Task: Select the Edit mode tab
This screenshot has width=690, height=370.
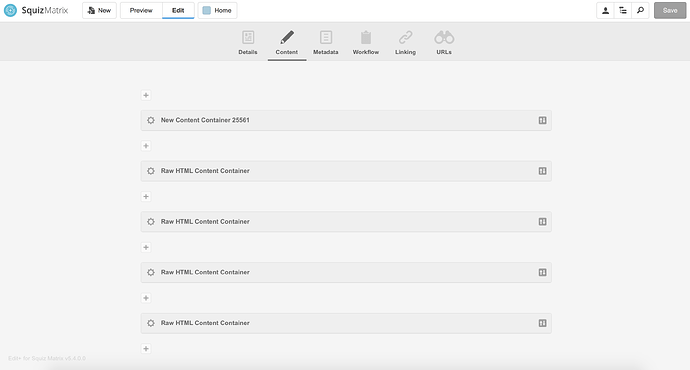Action: click(x=178, y=11)
